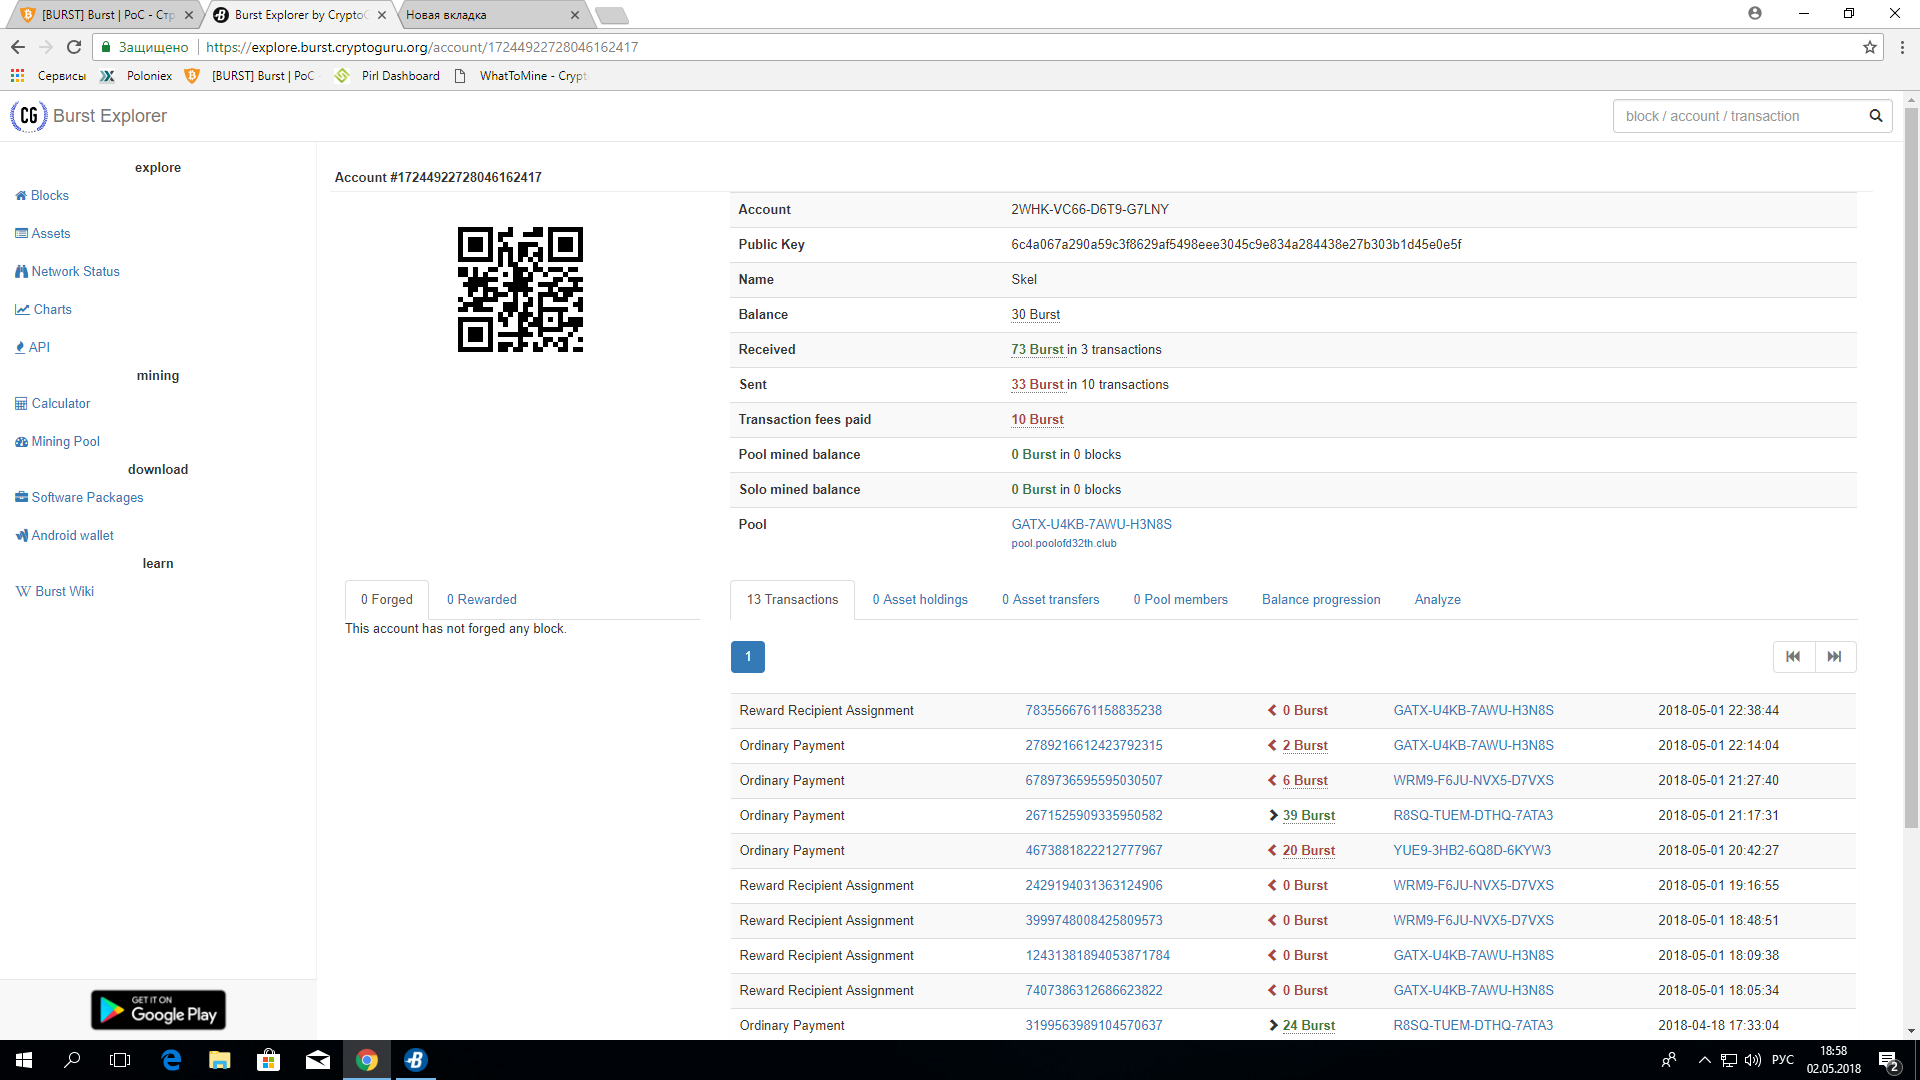Click volume icon in system tray
This screenshot has height=1080, width=1920.
tap(1752, 1060)
